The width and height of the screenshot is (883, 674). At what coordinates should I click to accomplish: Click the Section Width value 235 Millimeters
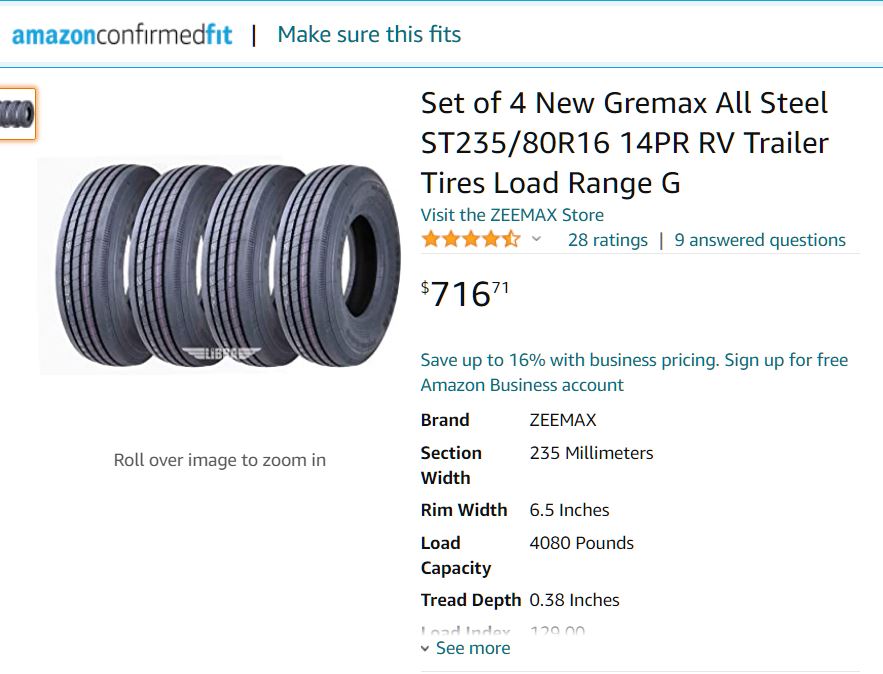pyautogui.click(x=591, y=453)
